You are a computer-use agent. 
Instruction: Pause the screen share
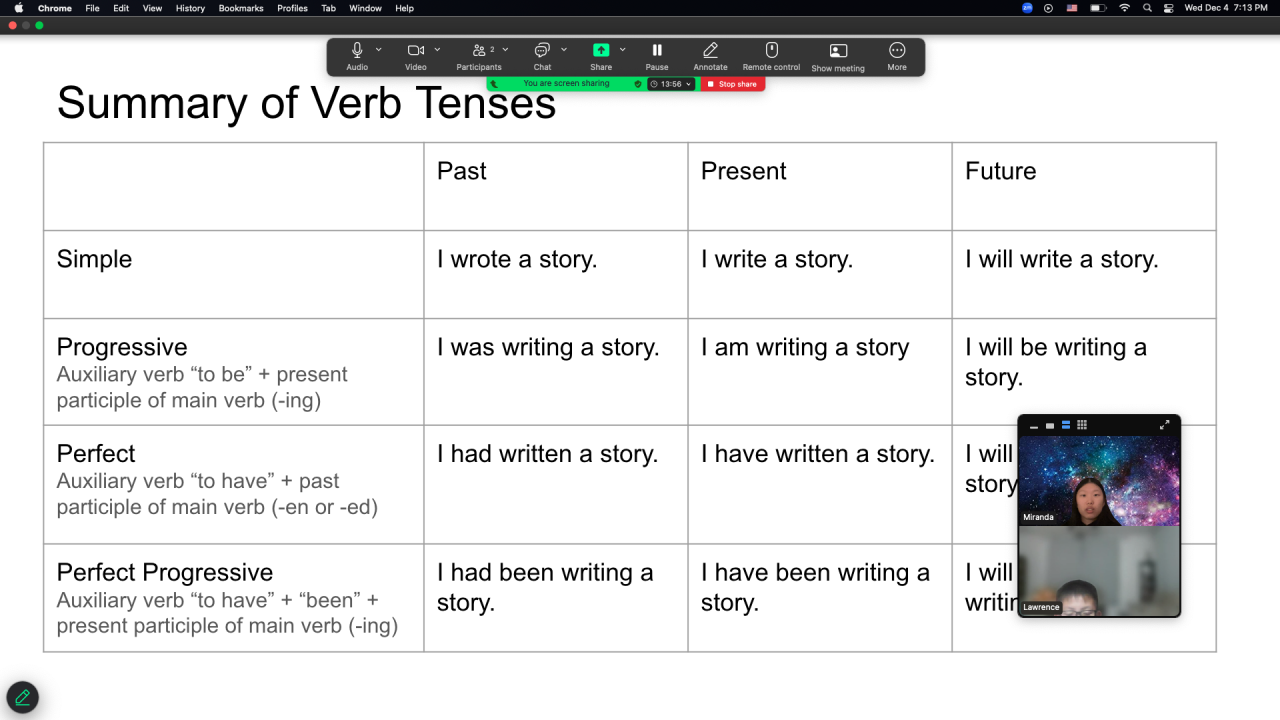[x=657, y=50]
